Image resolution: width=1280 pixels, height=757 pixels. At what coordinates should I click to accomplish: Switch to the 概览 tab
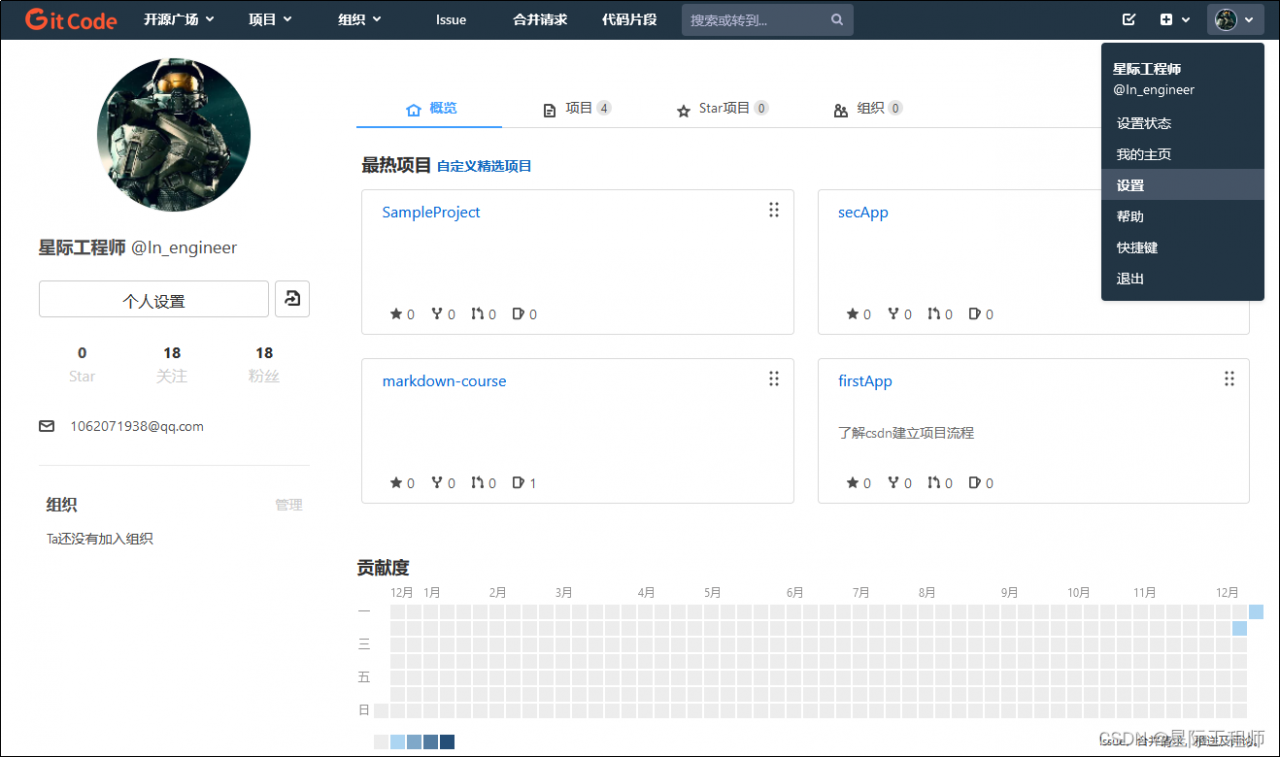pyautogui.click(x=430, y=108)
